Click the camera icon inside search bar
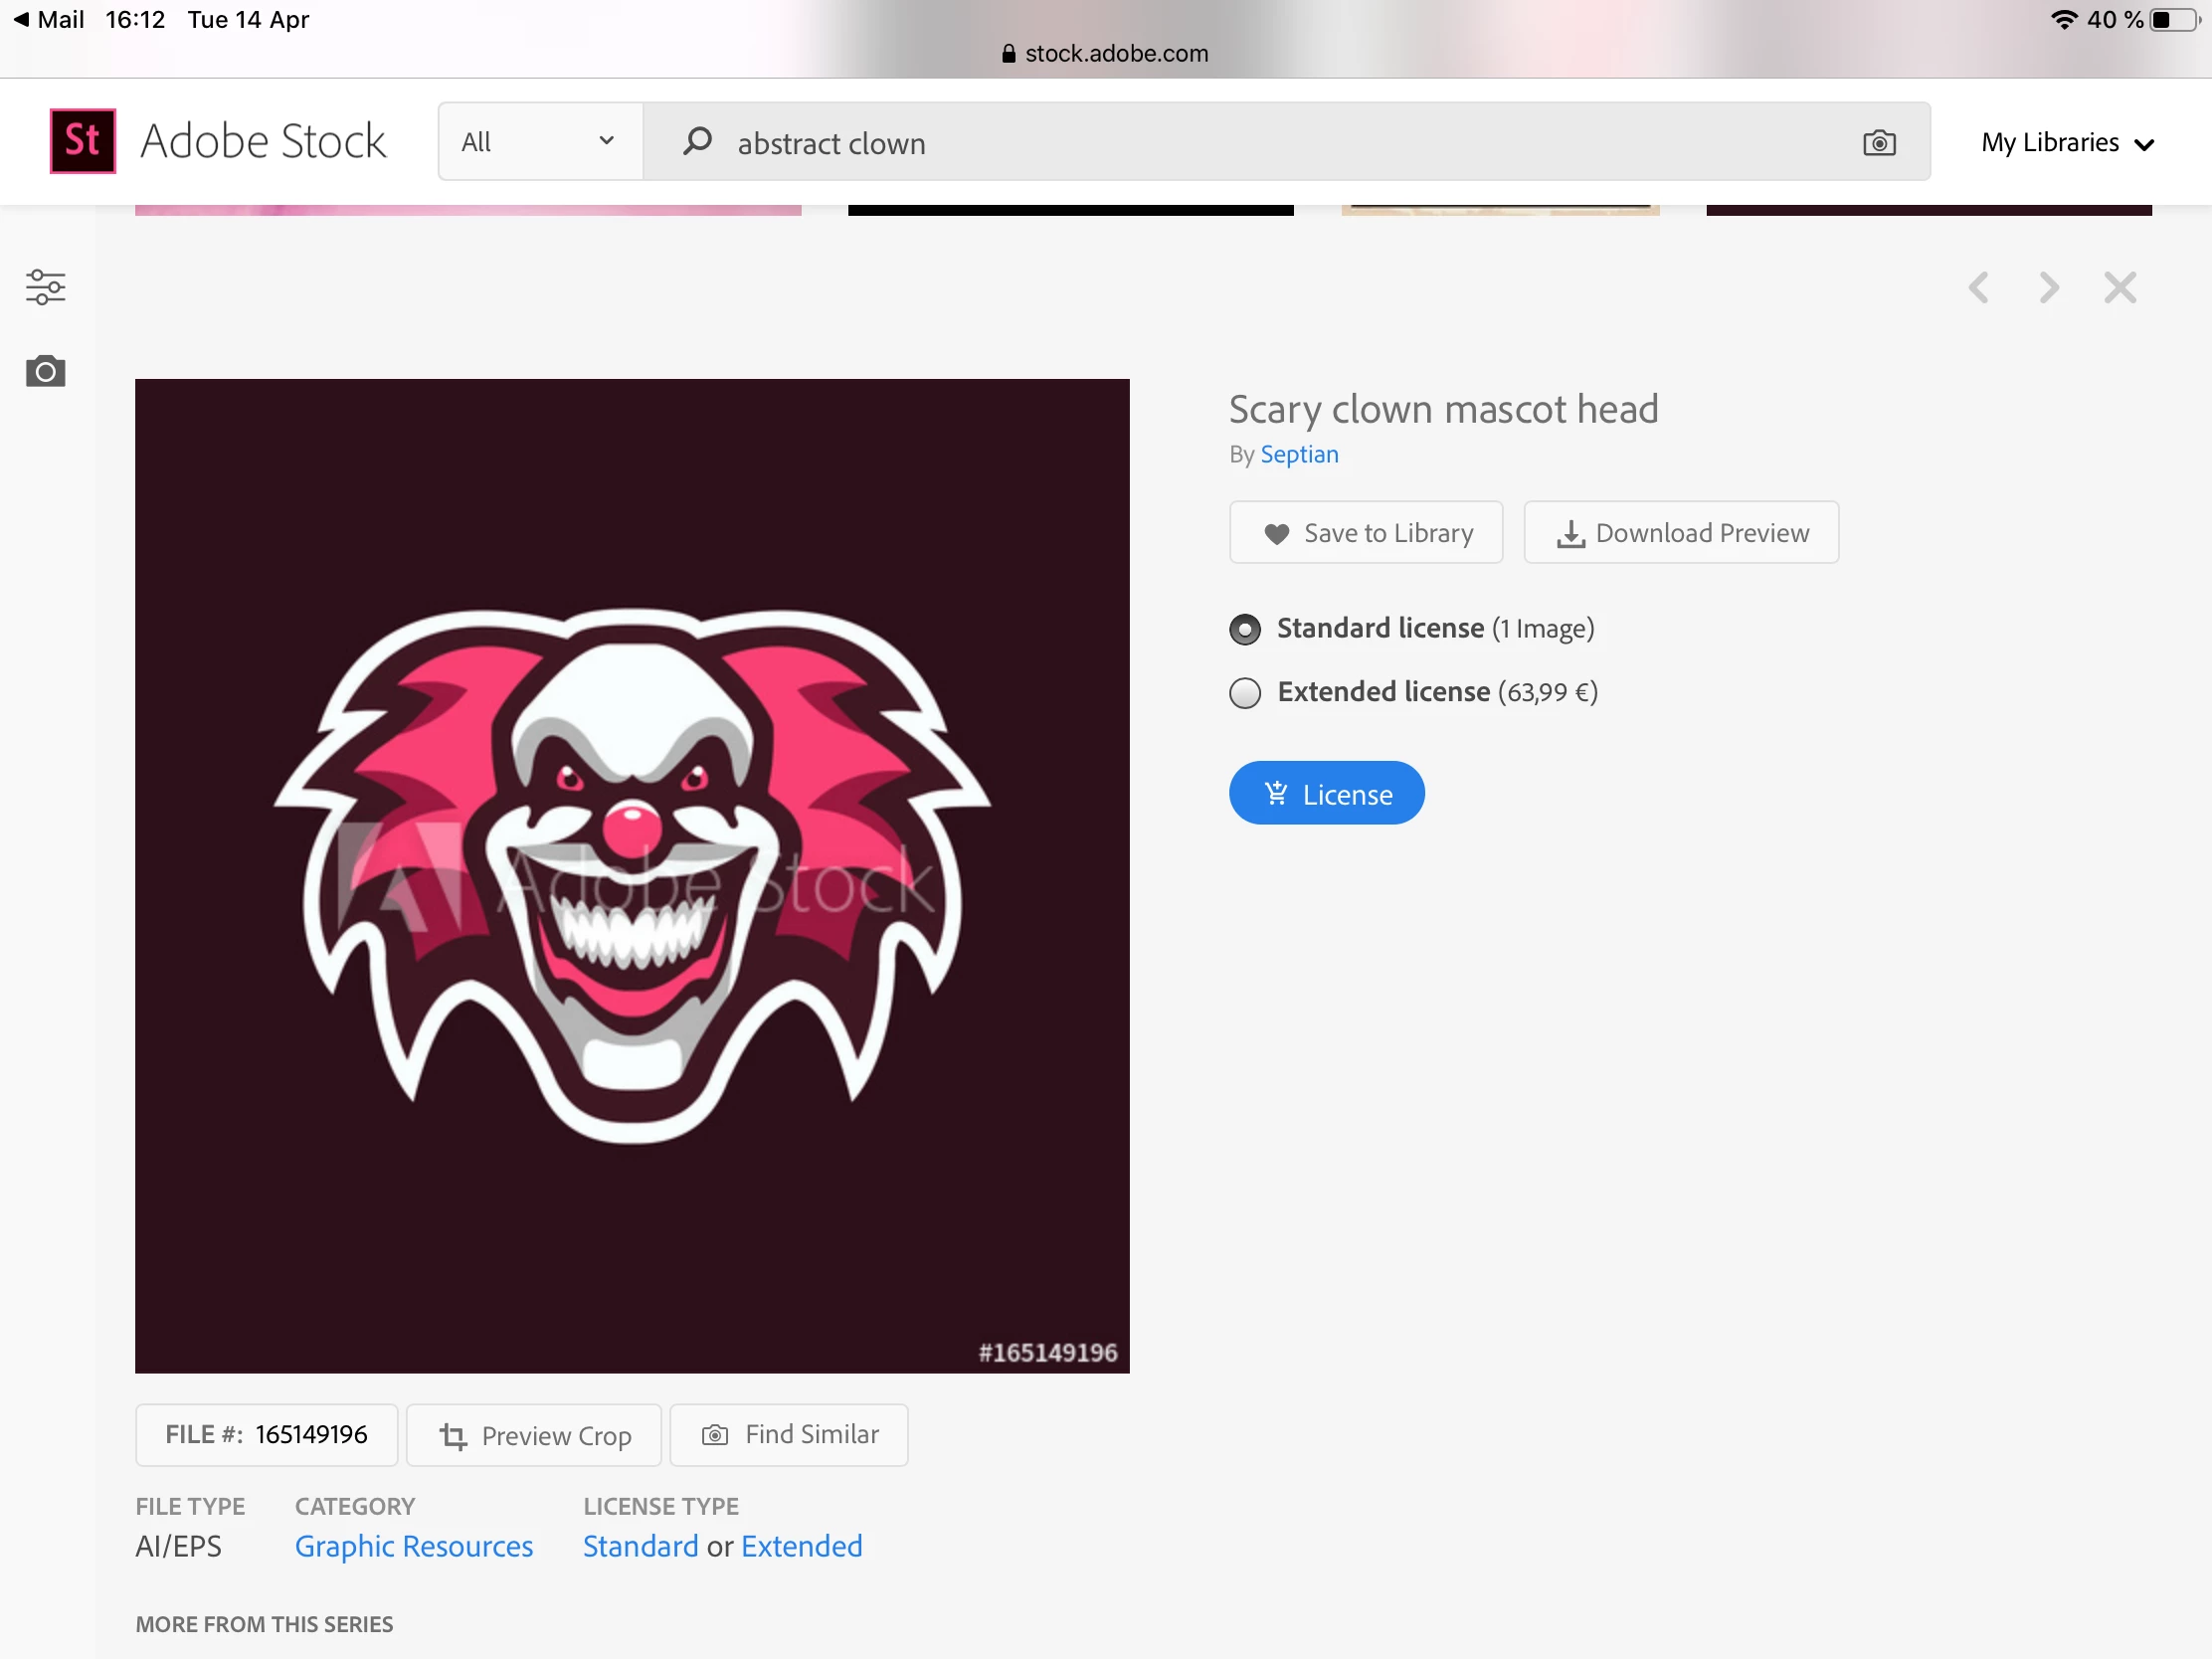Viewport: 2212px width, 1659px height. tap(1879, 143)
